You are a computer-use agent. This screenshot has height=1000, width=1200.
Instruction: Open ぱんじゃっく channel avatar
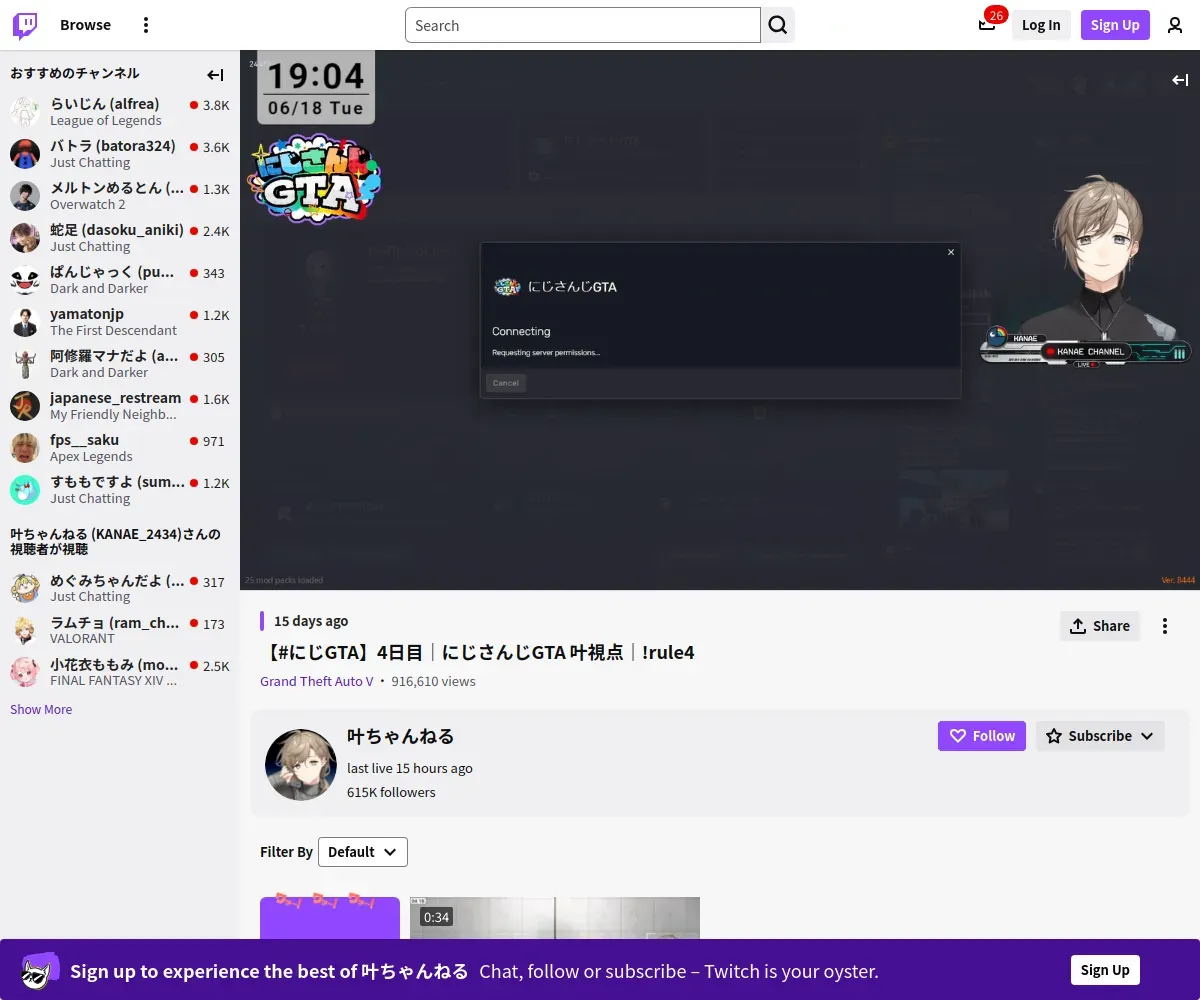coord(25,279)
